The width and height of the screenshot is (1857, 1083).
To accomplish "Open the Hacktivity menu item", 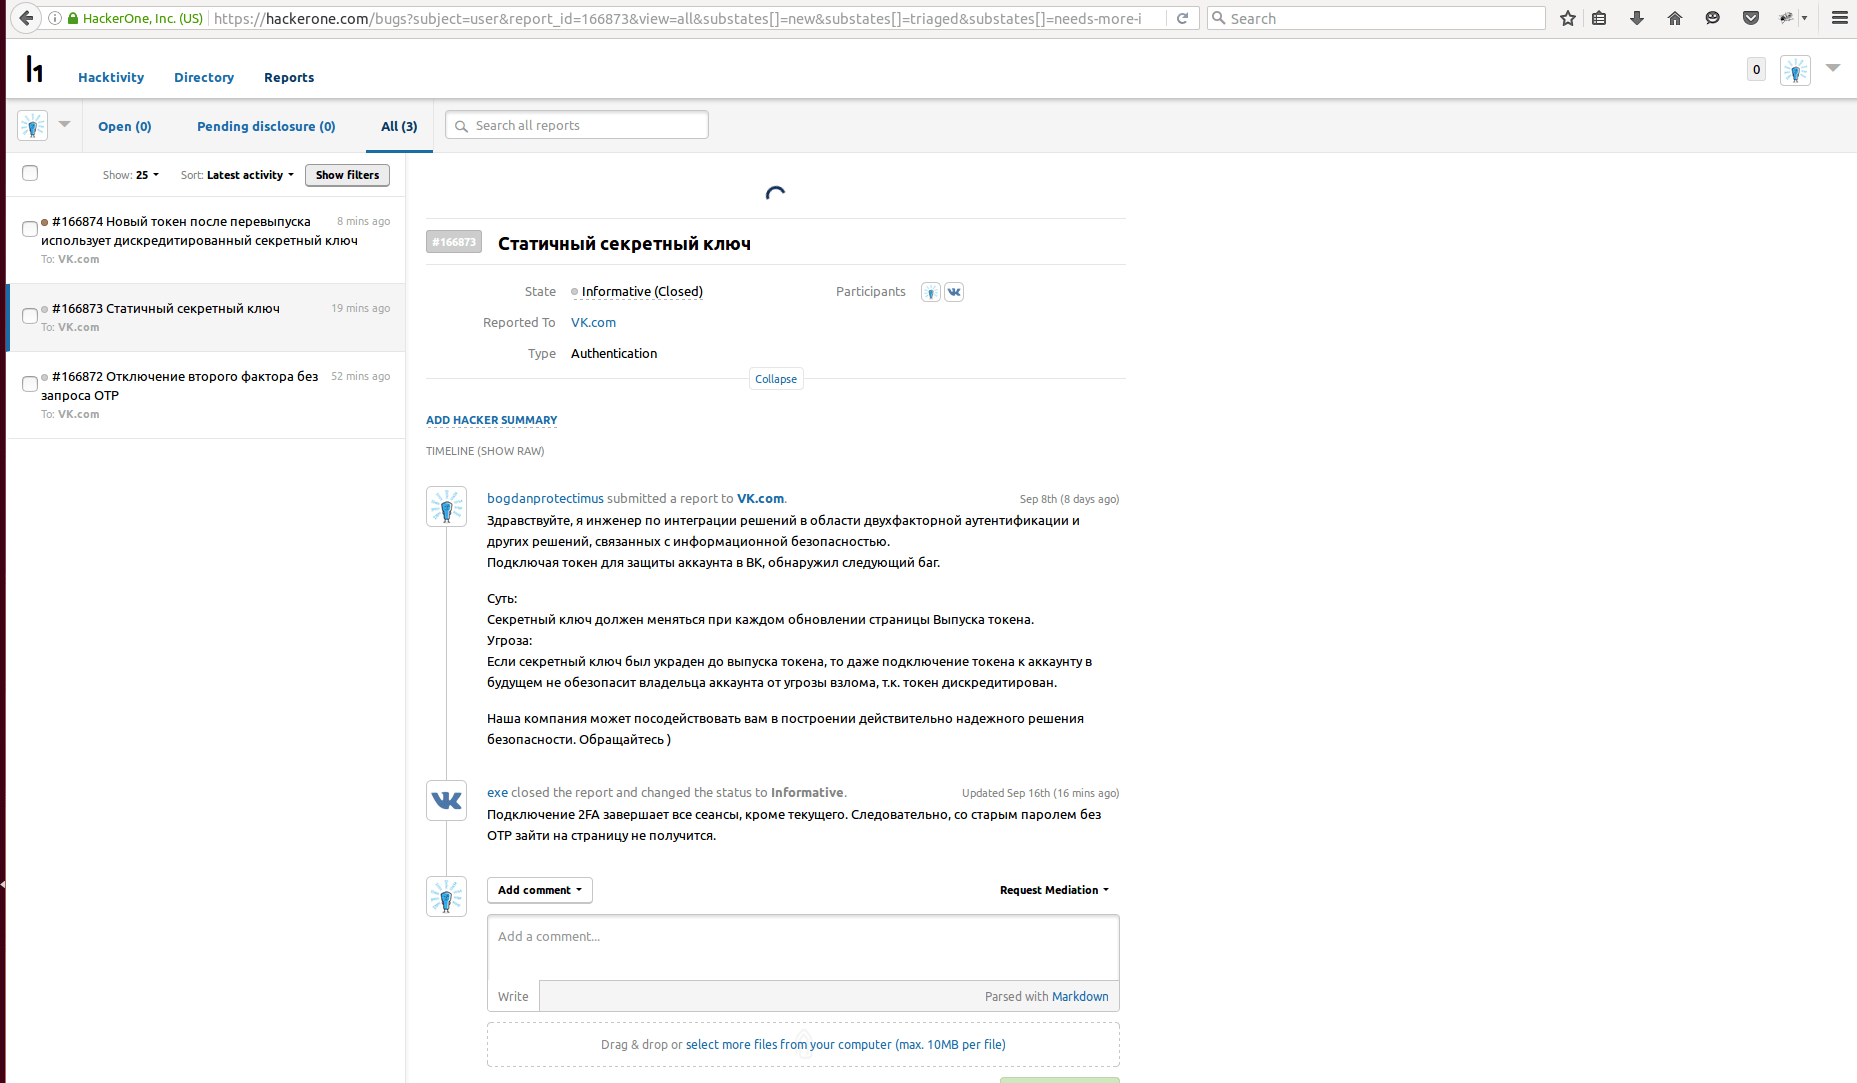I will [111, 77].
